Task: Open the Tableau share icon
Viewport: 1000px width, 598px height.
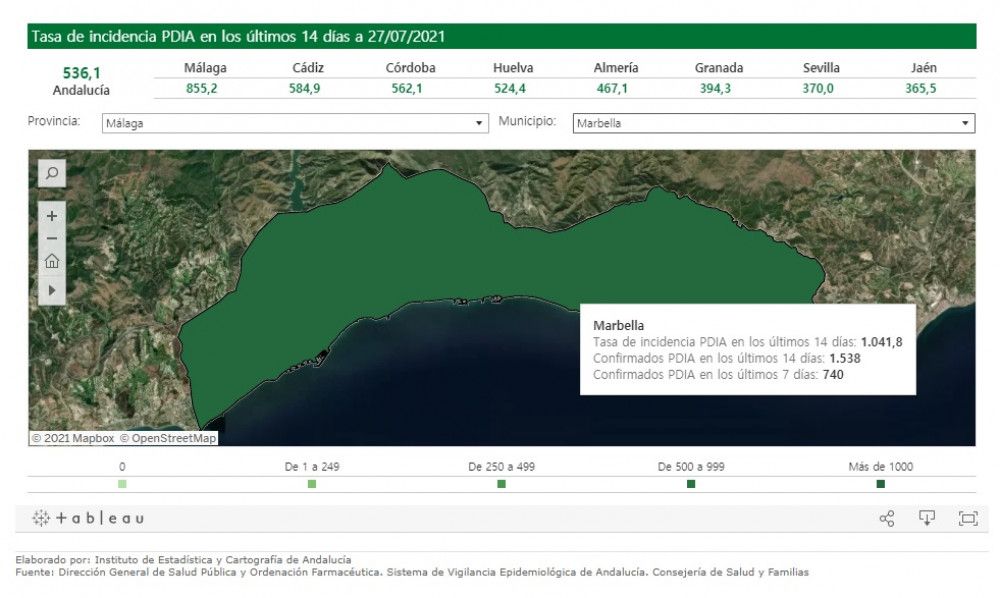Action: [886, 518]
